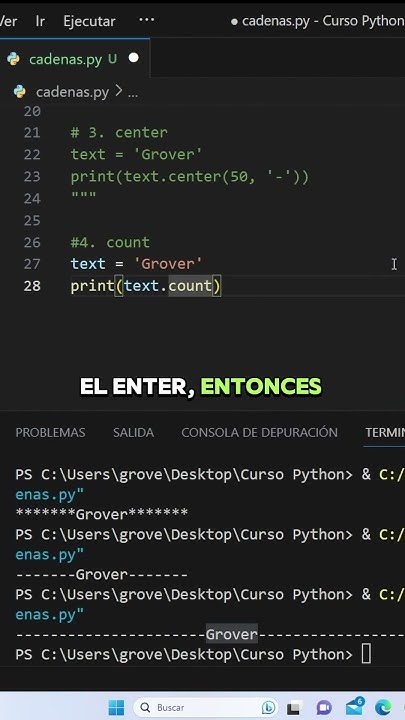Open the Windows Start menu
This screenshot has width=405, height=720.
(x=116, y=707)
